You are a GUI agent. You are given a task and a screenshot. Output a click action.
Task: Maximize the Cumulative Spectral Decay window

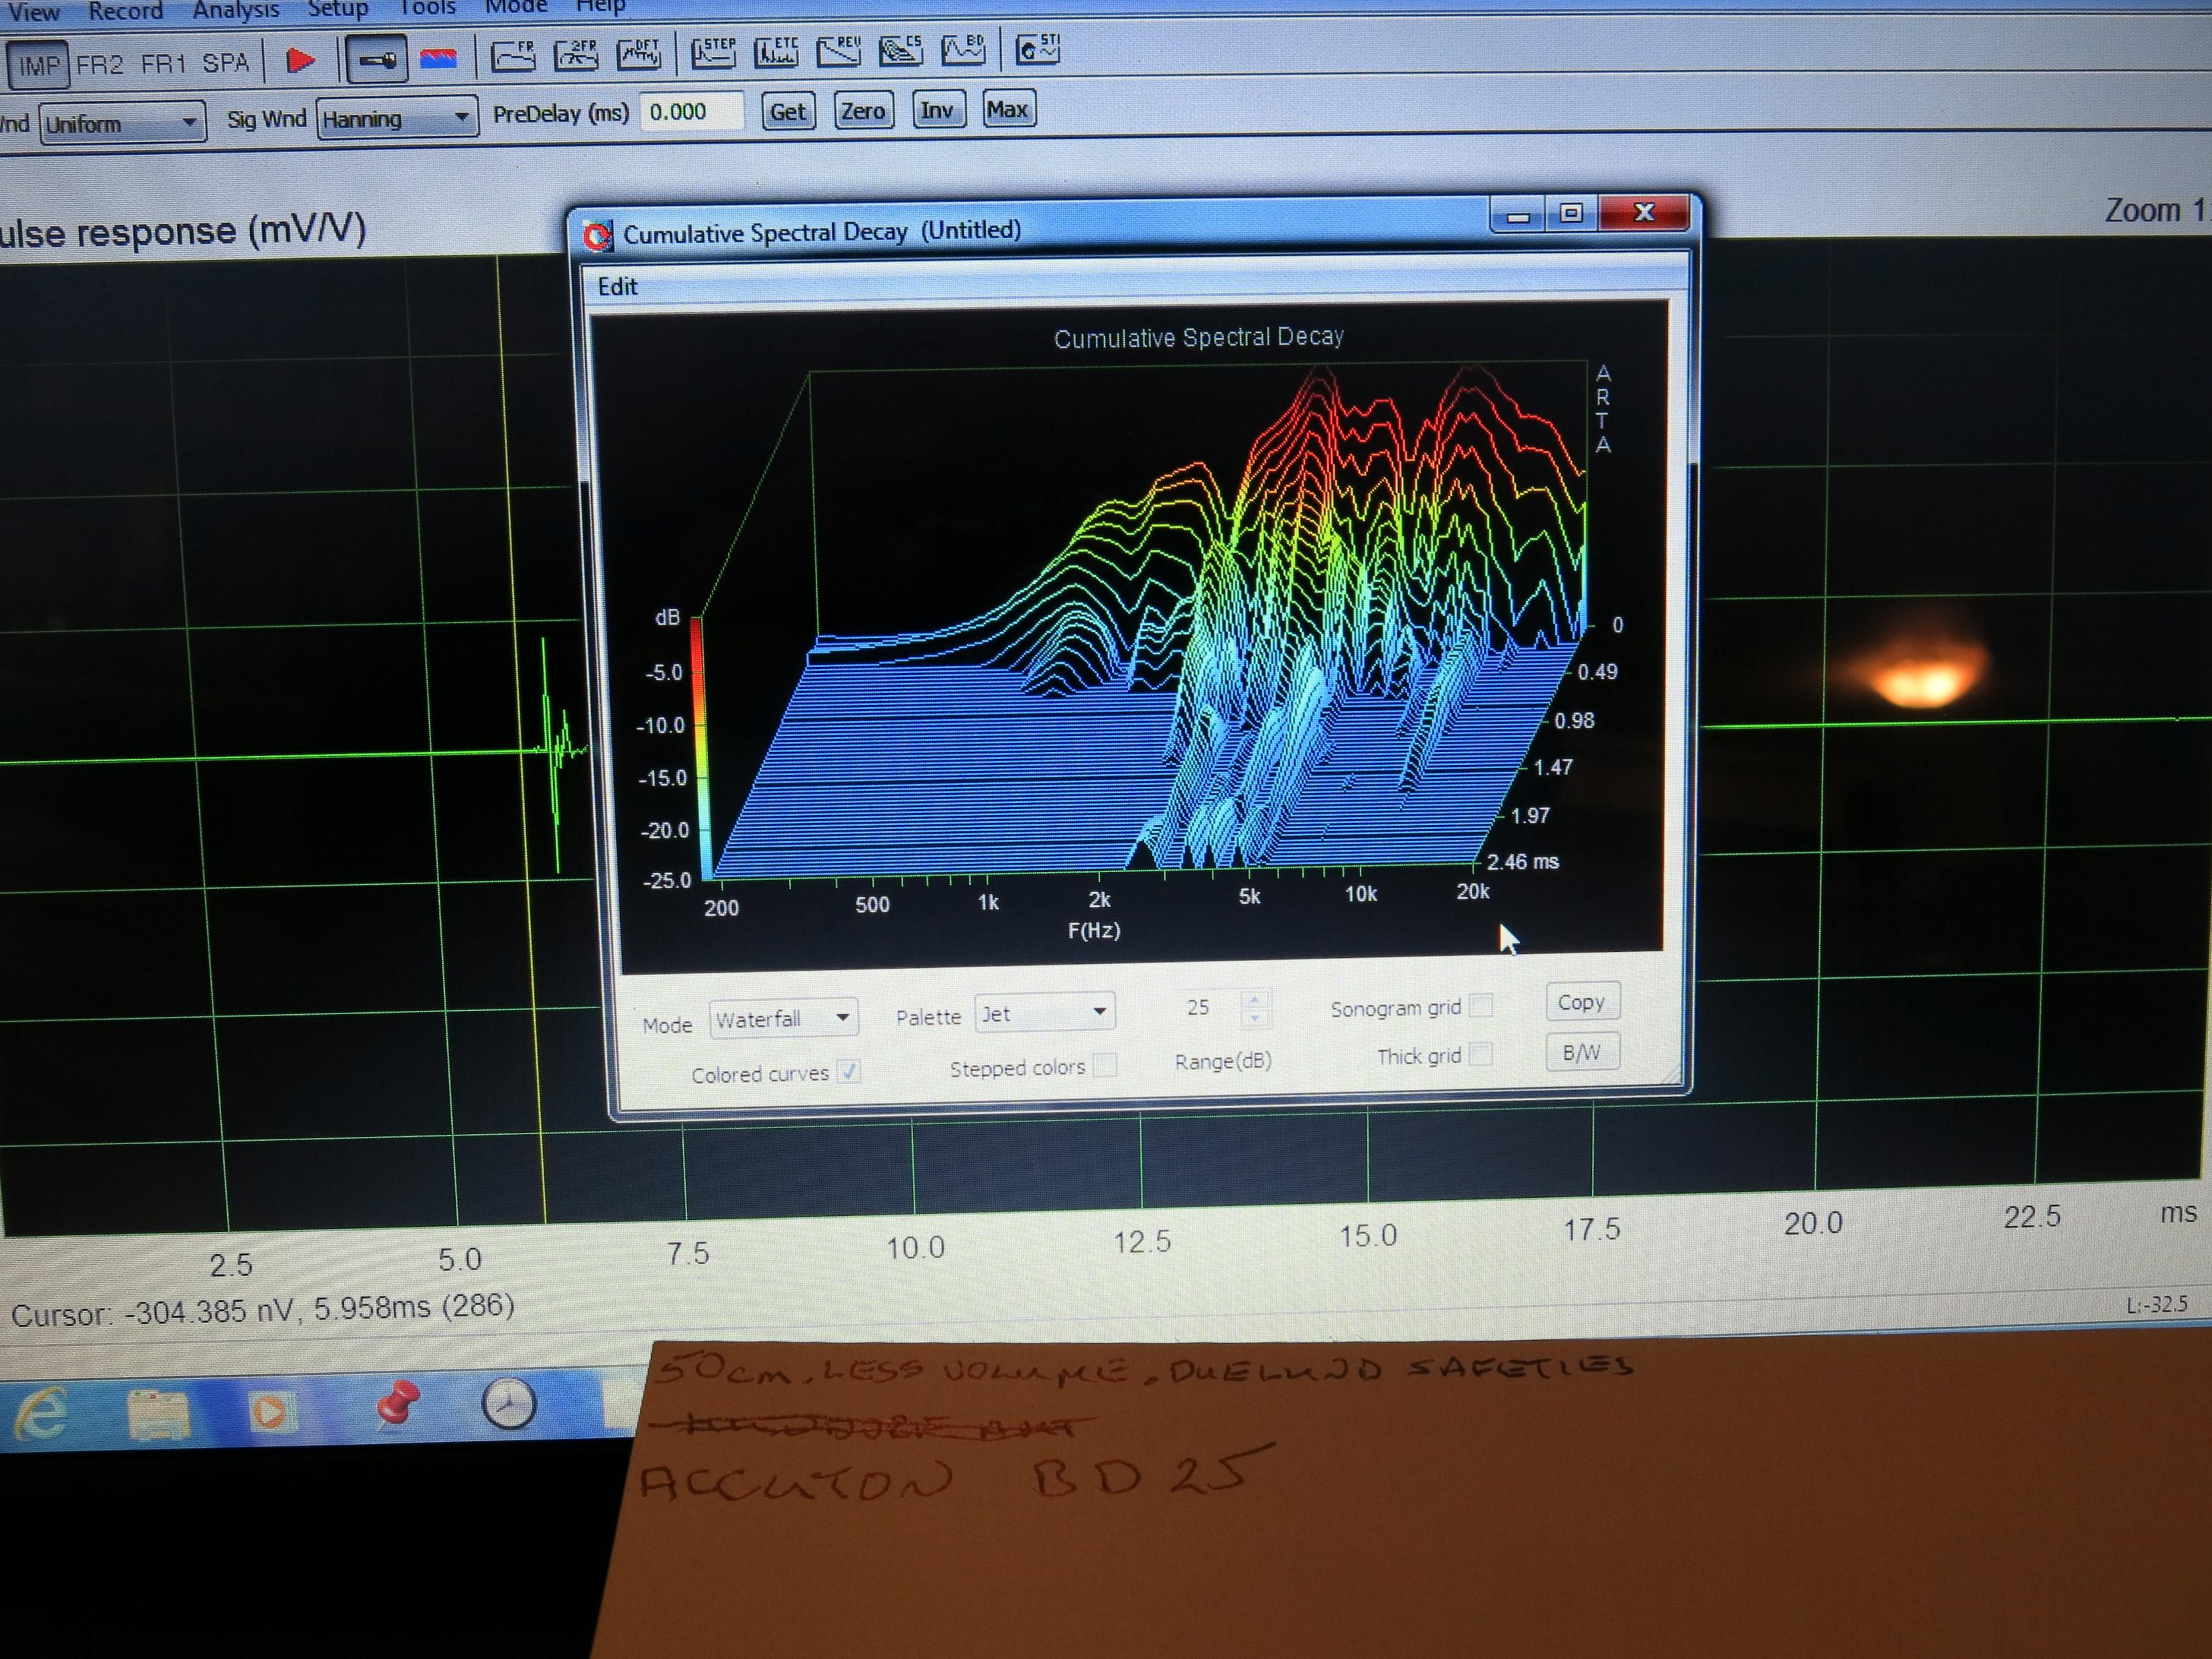[x=1571, y=213]
